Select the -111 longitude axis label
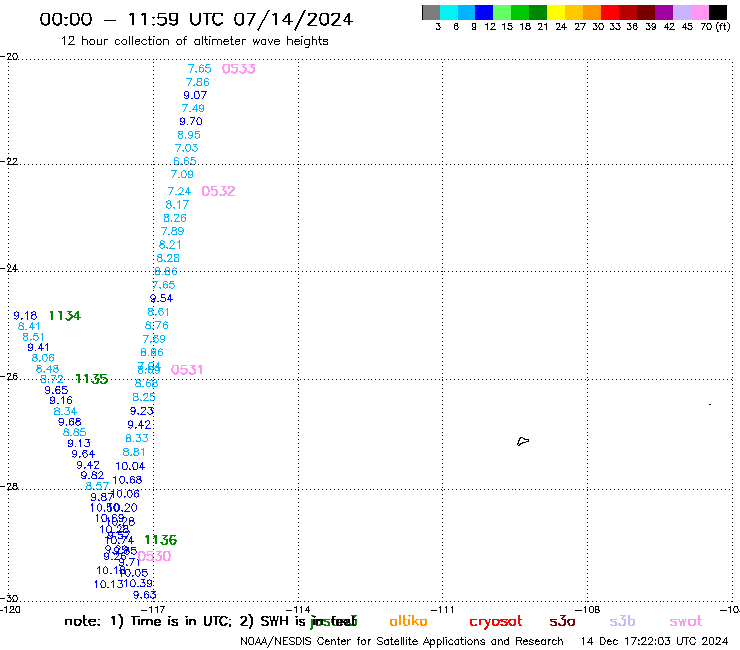This screenshot has height=650, width=740. [x=442, y=609]
